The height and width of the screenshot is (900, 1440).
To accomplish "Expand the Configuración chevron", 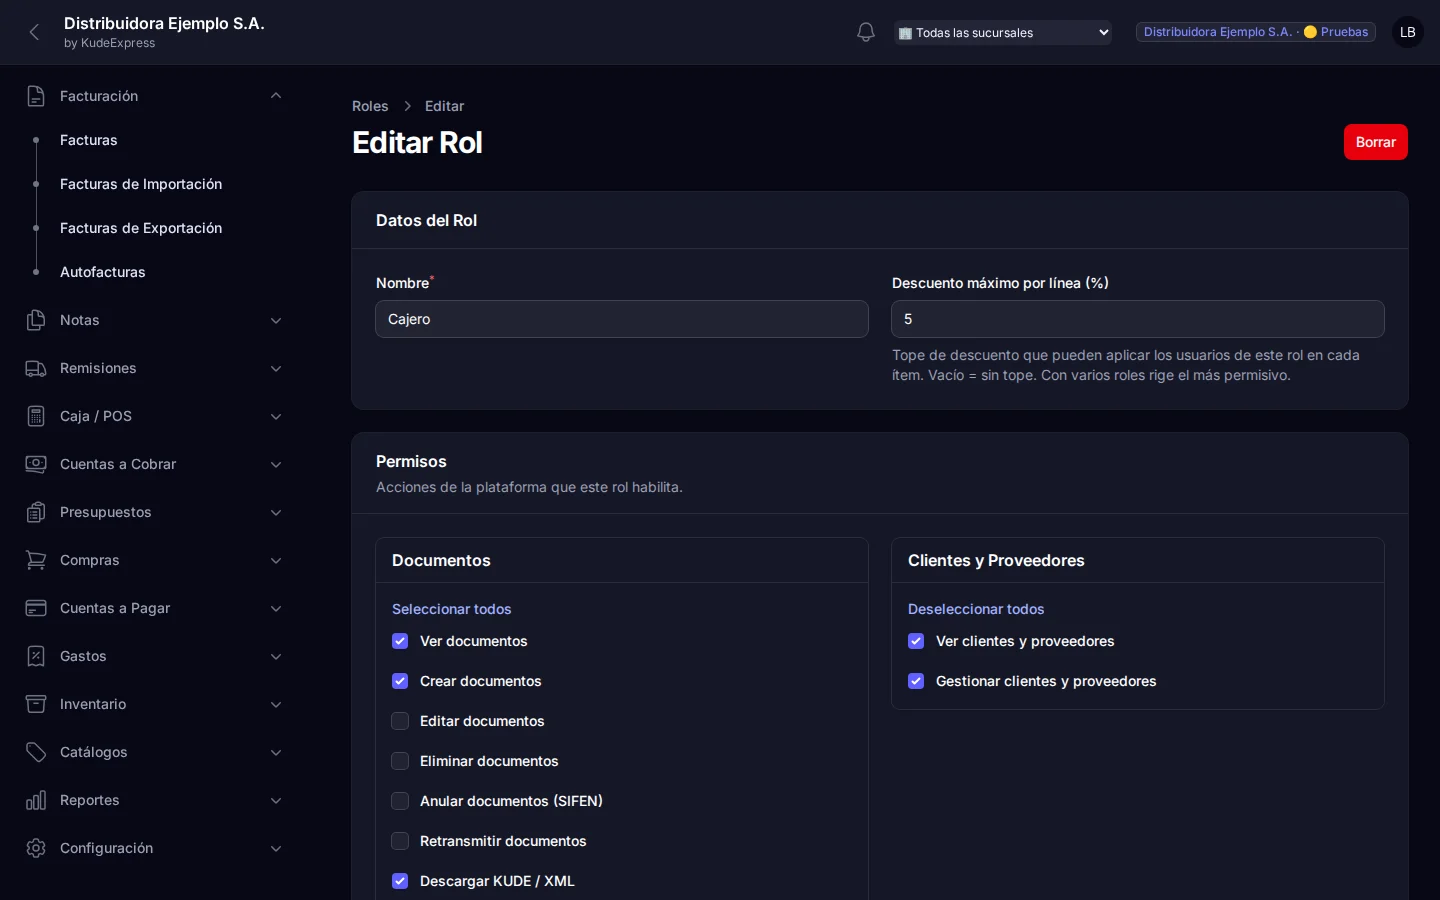I will point(276,848).
